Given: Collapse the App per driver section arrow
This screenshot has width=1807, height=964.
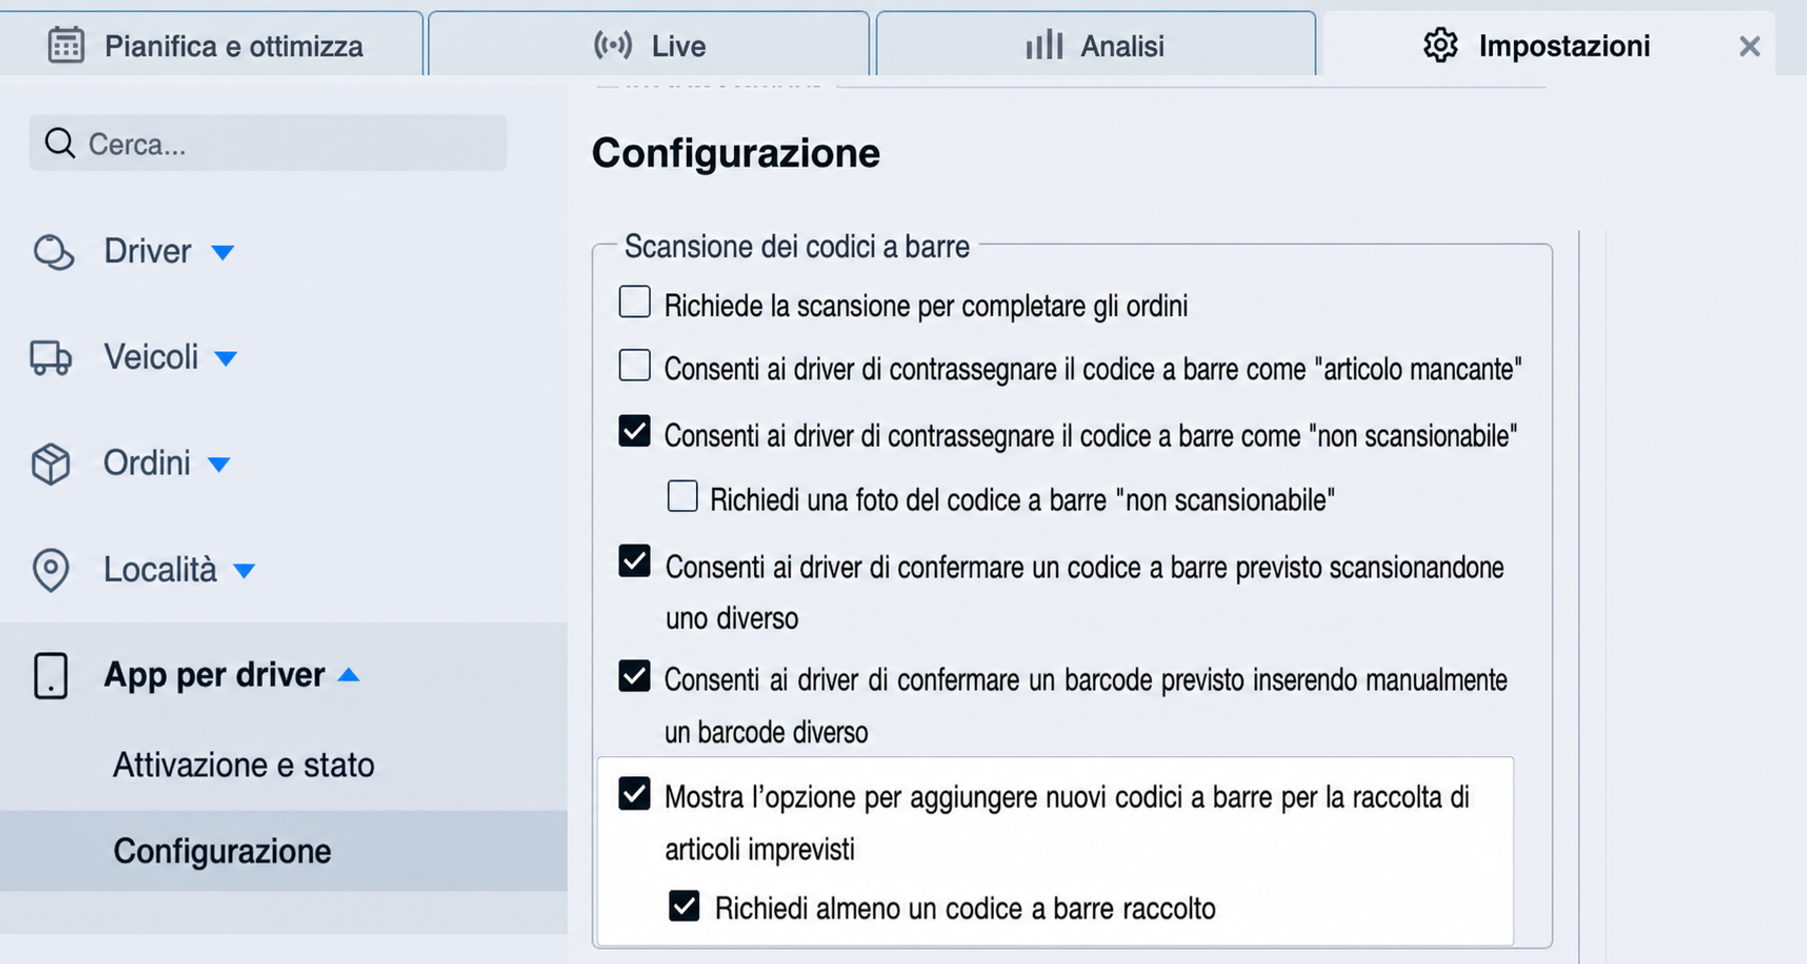Looking at the screenshot, I should pos(348,675).
